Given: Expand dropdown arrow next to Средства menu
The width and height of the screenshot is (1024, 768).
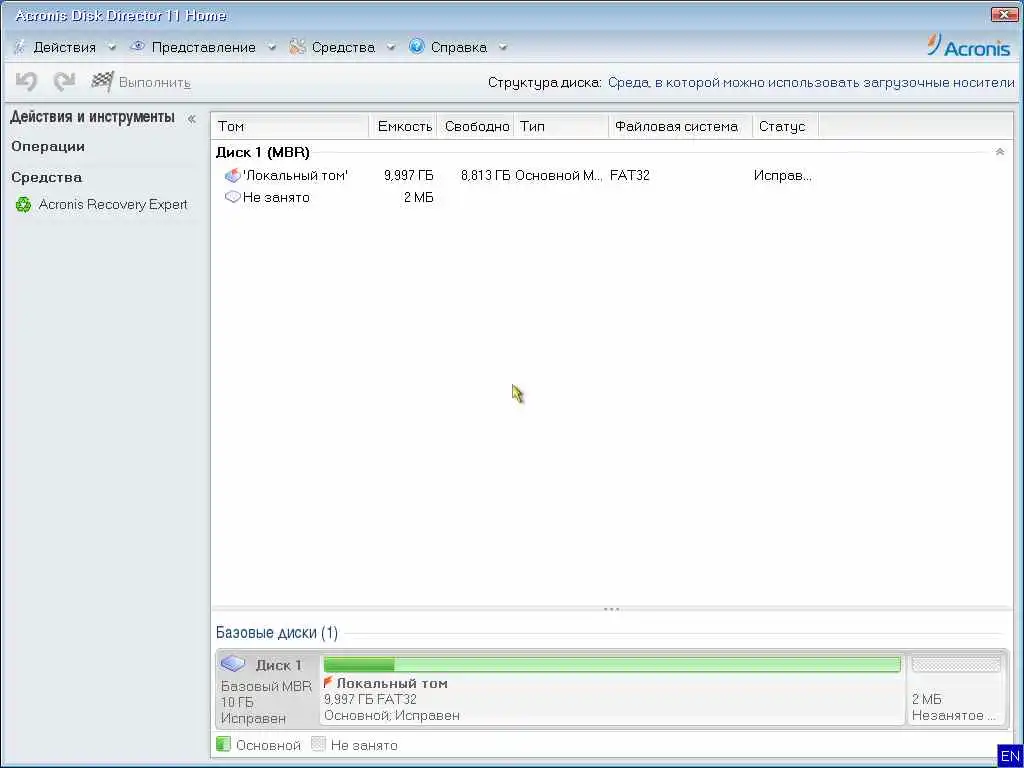Looking at the screenshot, I should pos(391,47).
